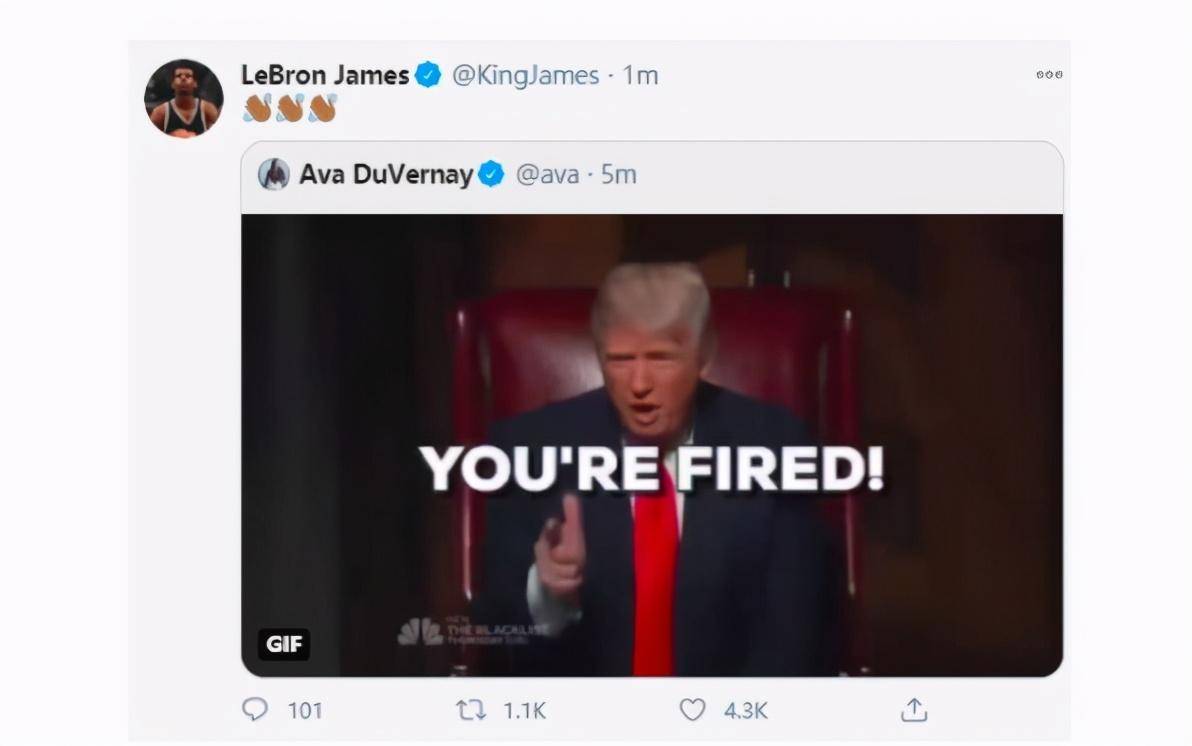Click the 5m quoted tweet timestamp

tap(618, 174)
